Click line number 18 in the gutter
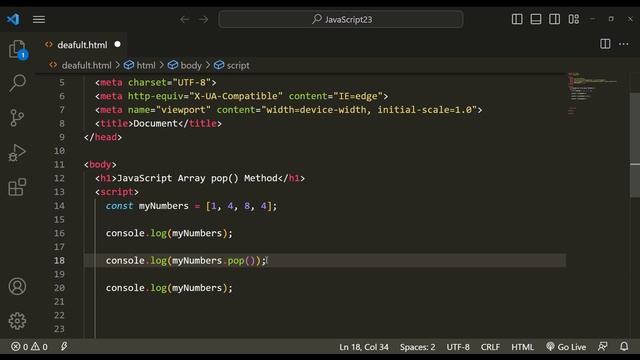This screenshot has width=640, height=360. click(x=59, y=260)
